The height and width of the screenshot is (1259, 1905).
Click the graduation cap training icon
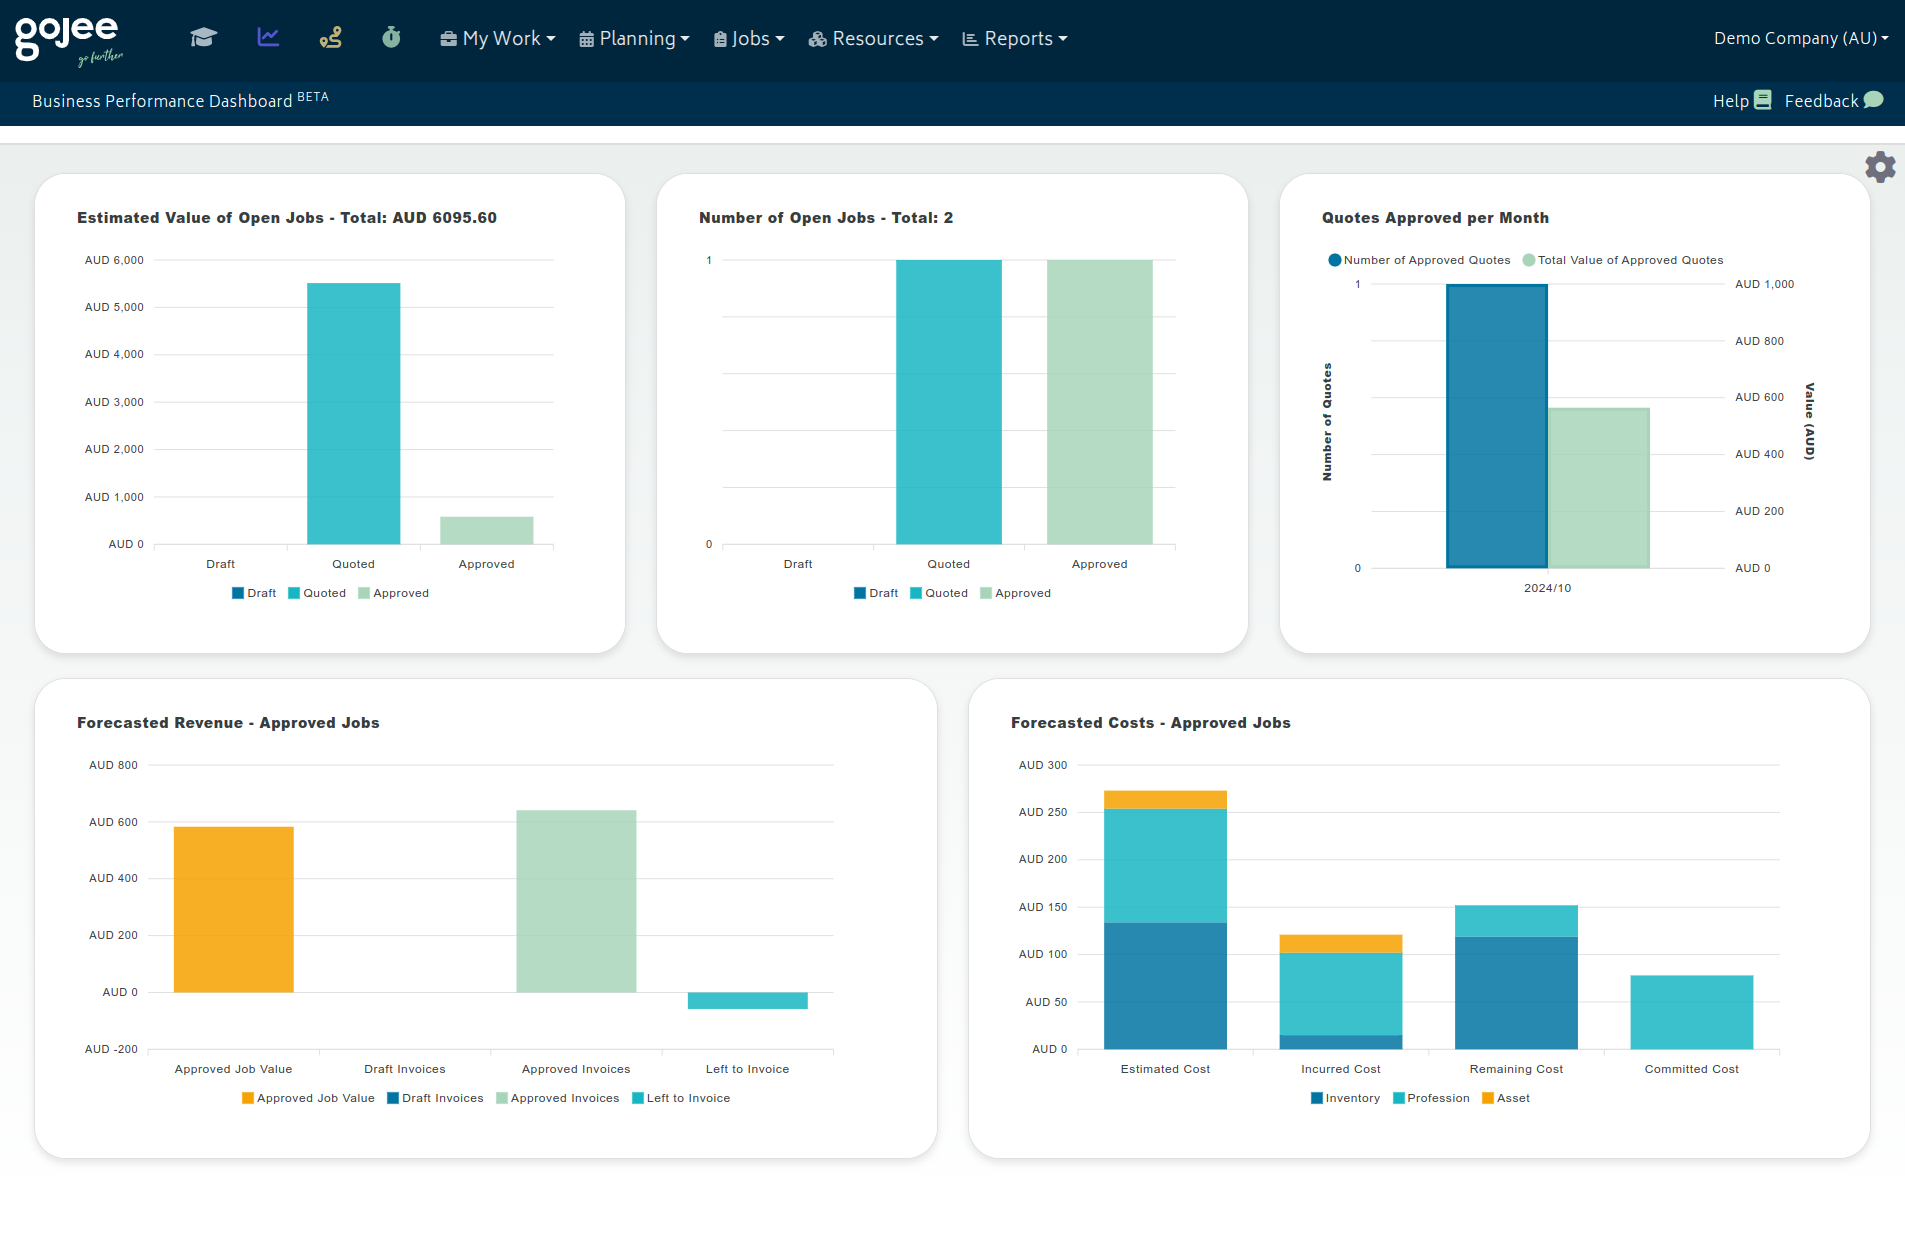point(203,38)
